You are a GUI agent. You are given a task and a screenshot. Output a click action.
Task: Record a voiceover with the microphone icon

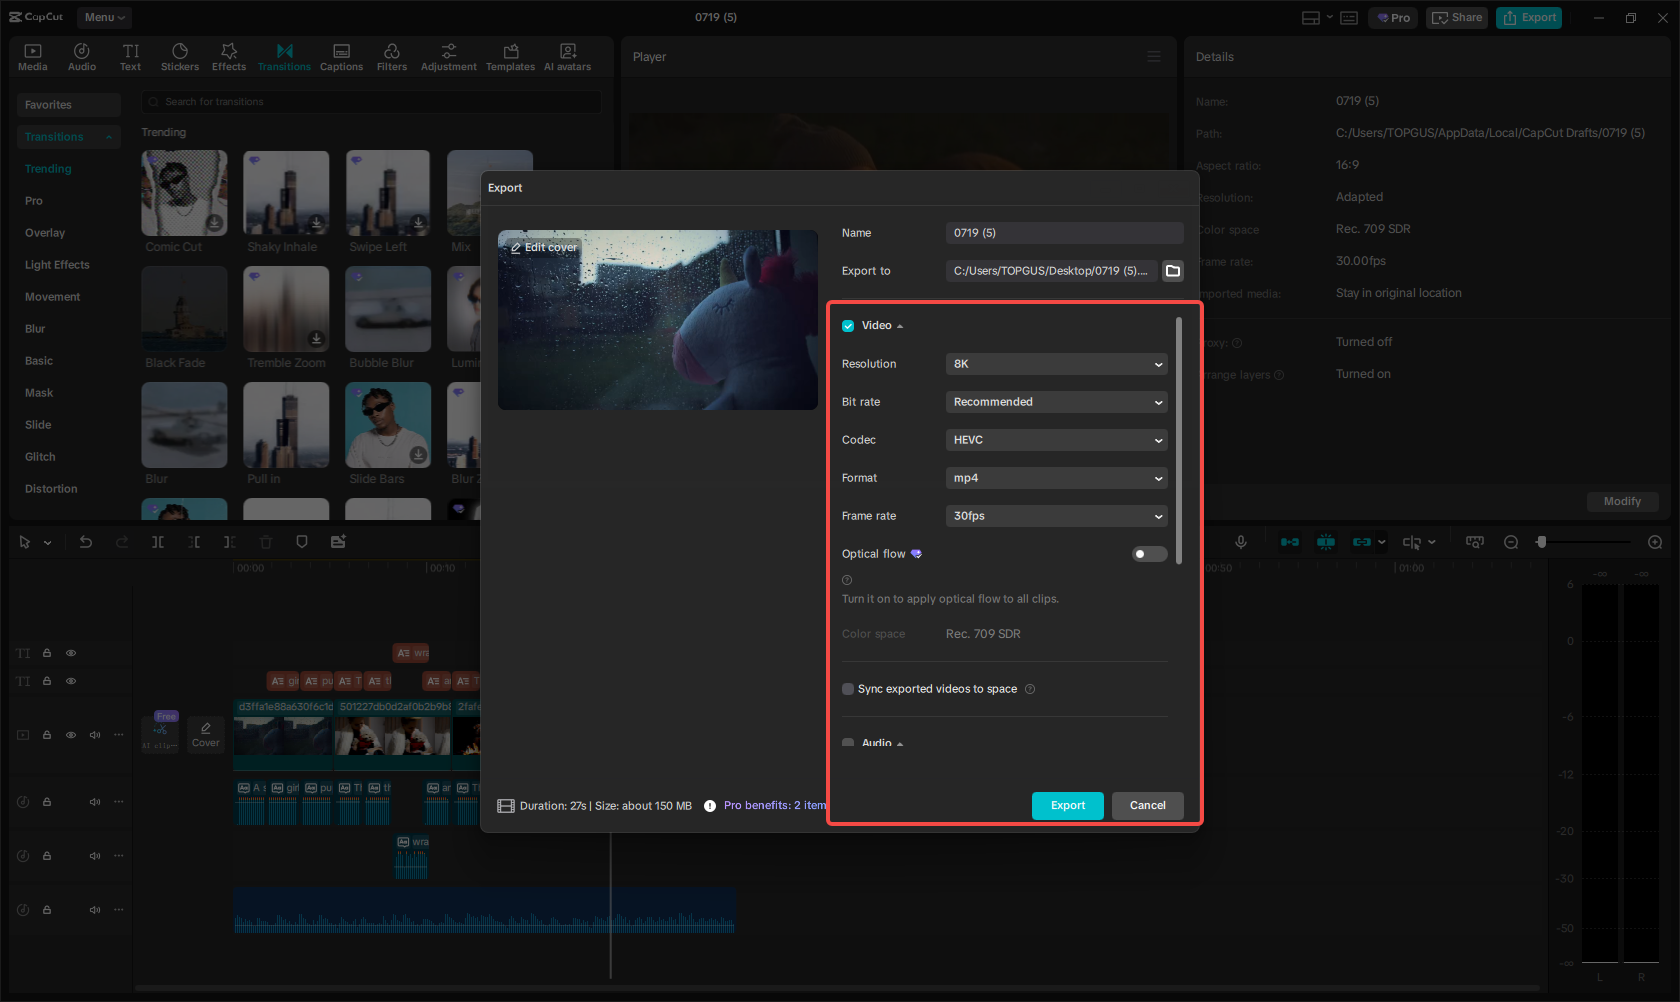[1241, 541]
